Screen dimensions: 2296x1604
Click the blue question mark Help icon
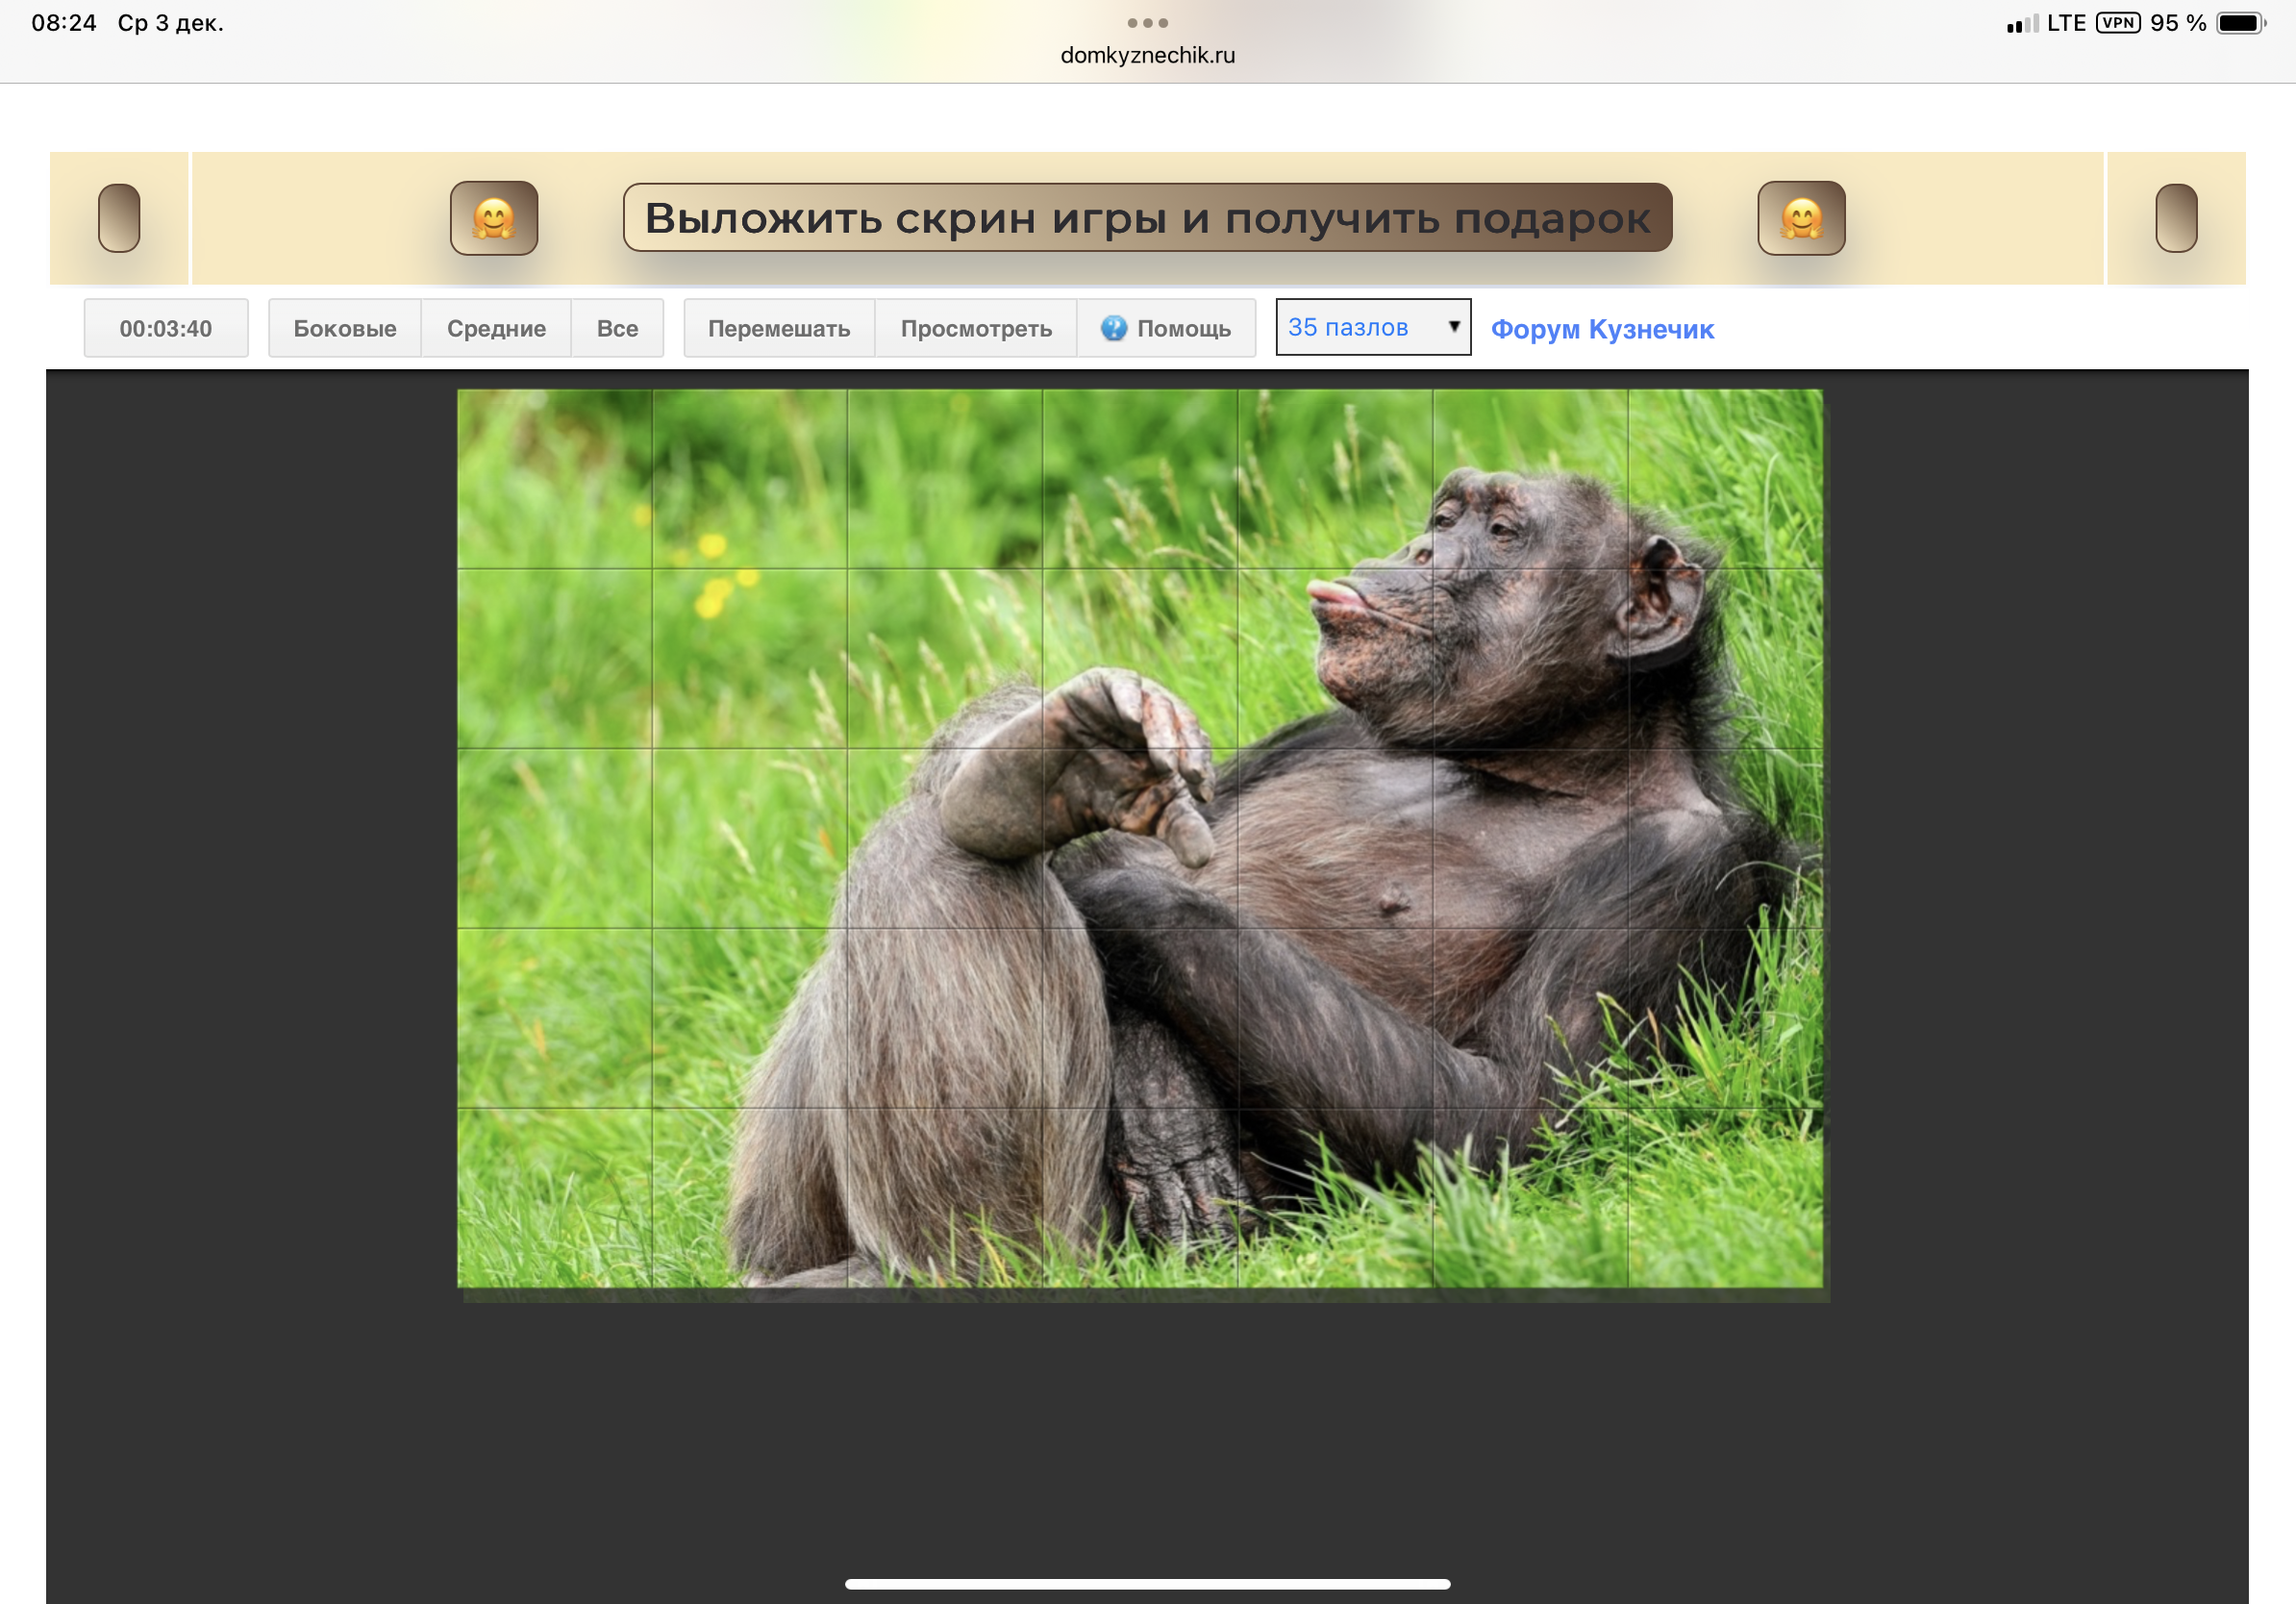(1113, 328)
